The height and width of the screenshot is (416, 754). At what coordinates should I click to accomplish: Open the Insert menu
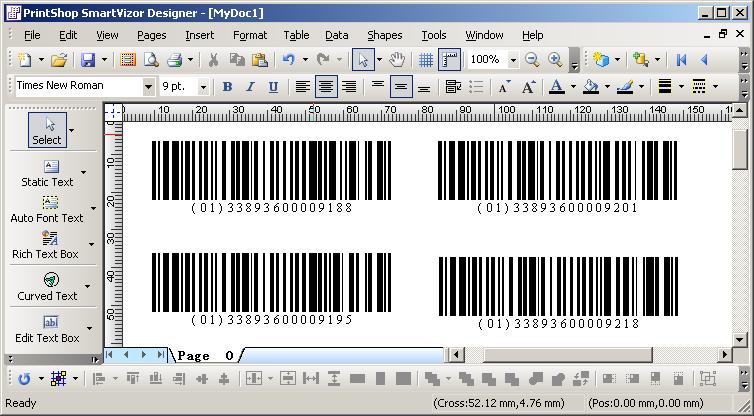[200, 35]
